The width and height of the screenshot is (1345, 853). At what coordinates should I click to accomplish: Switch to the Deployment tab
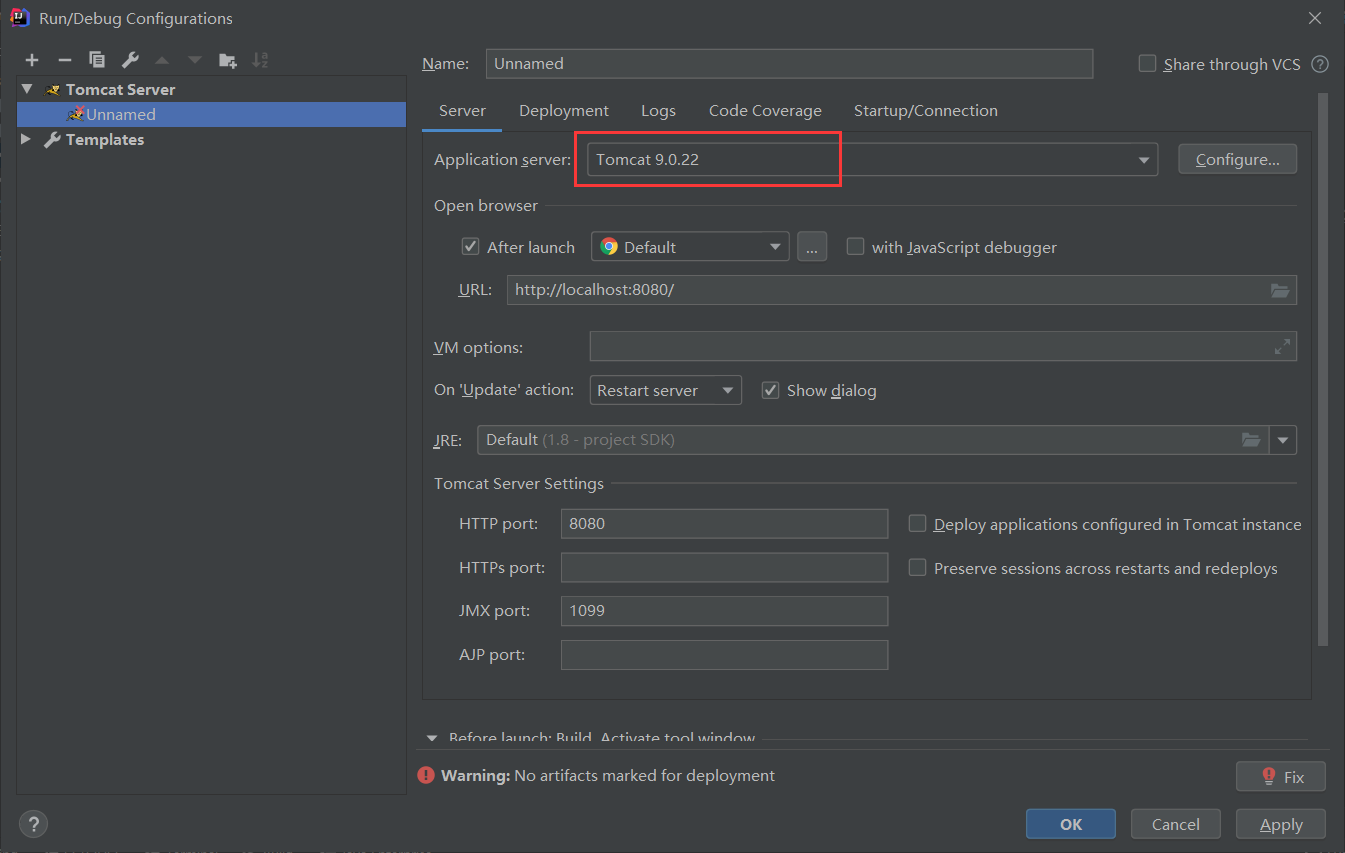(564, 111)
